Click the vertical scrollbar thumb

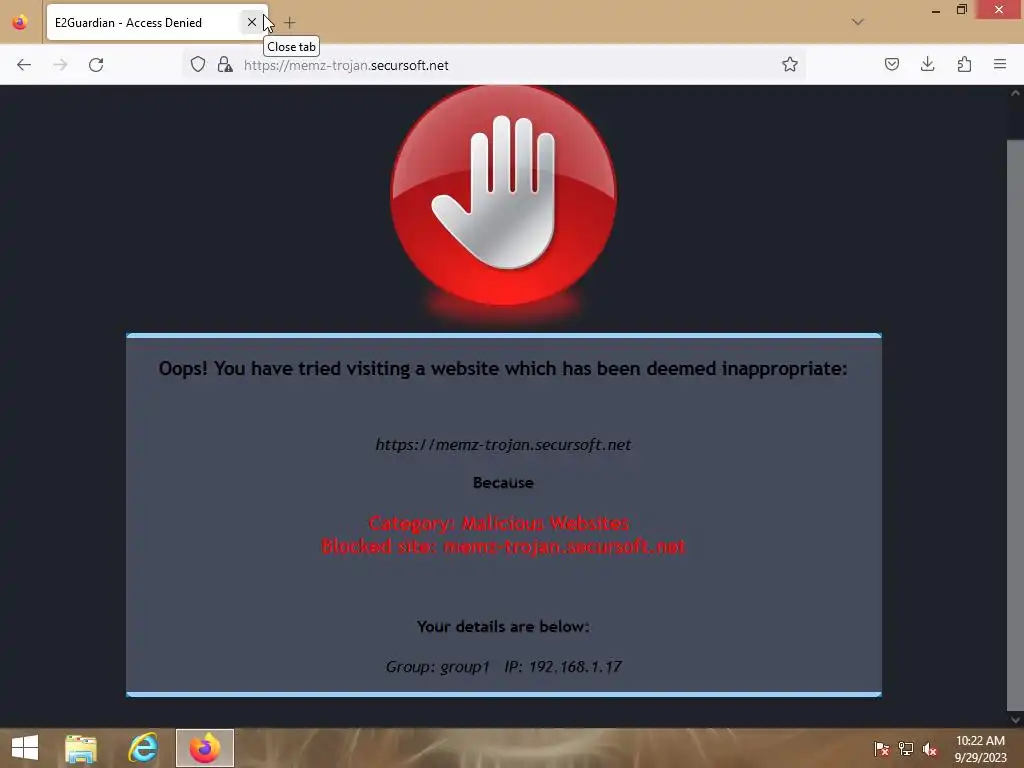click(x=1015, y=424)
